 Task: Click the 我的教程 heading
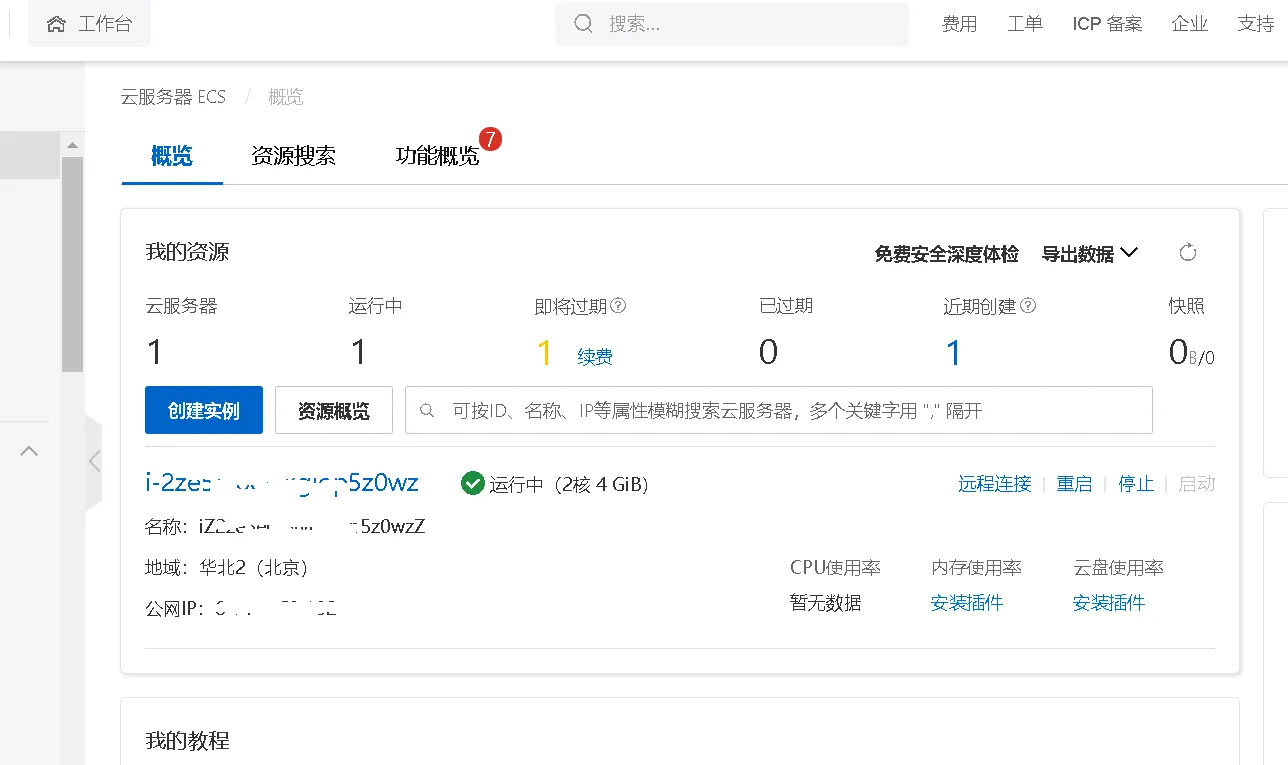tap(187, 741)
